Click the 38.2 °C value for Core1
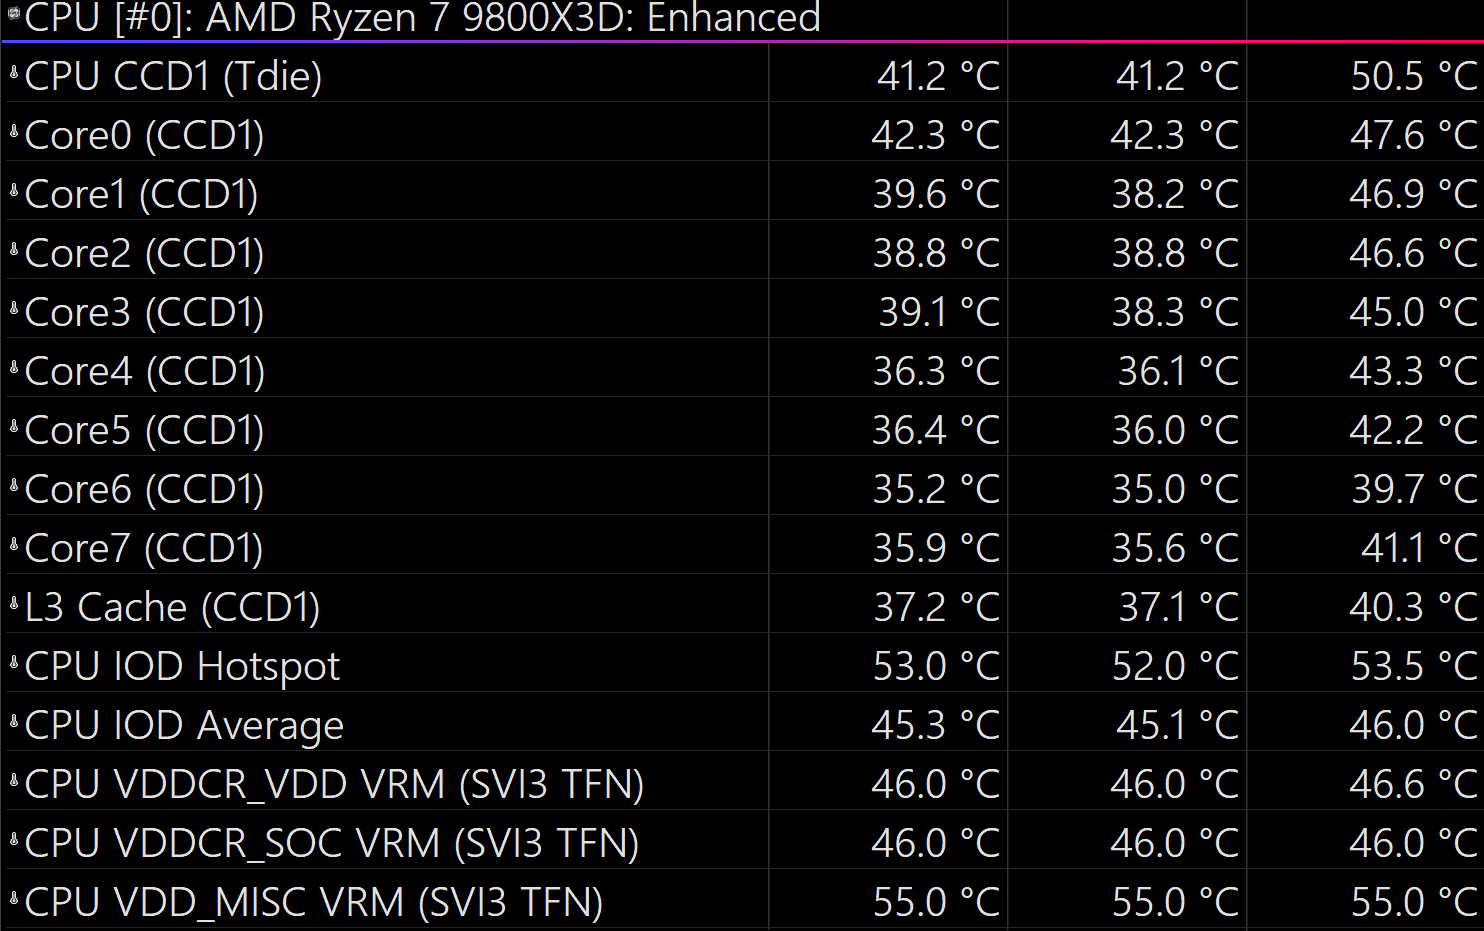Viewport: 1484px width, 931px height. pyautogui.click(x=1175, y=195)
